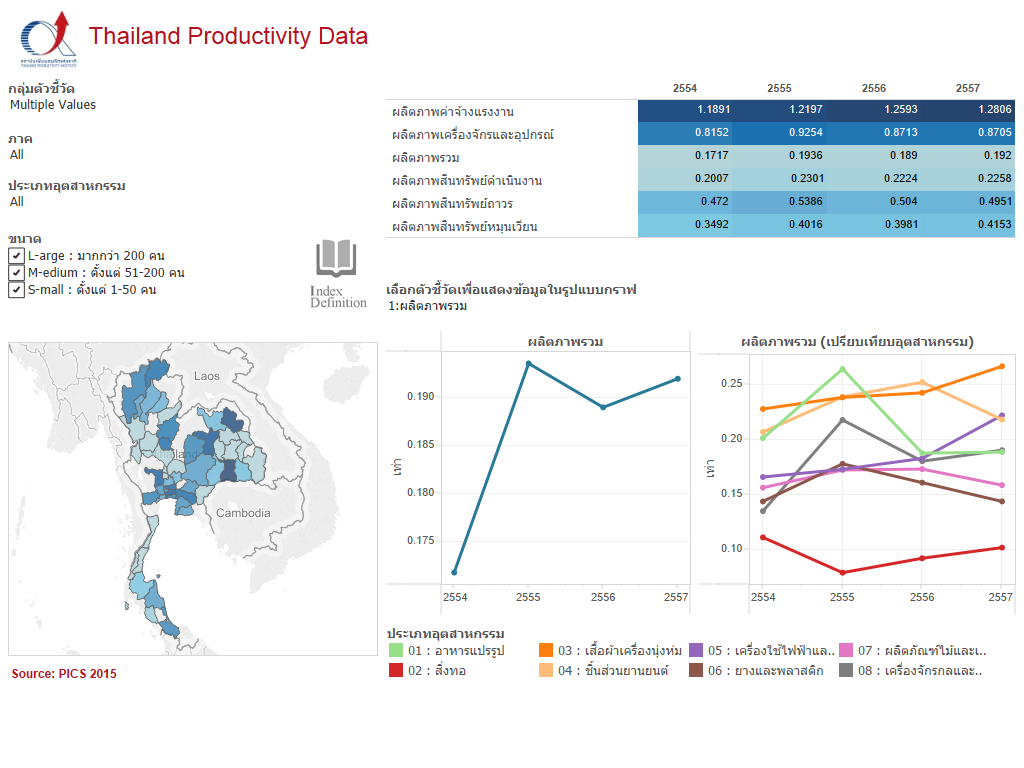1024x768 pixels.
Task: Select the brown 06 legend swatch
Action: (696, 670)
